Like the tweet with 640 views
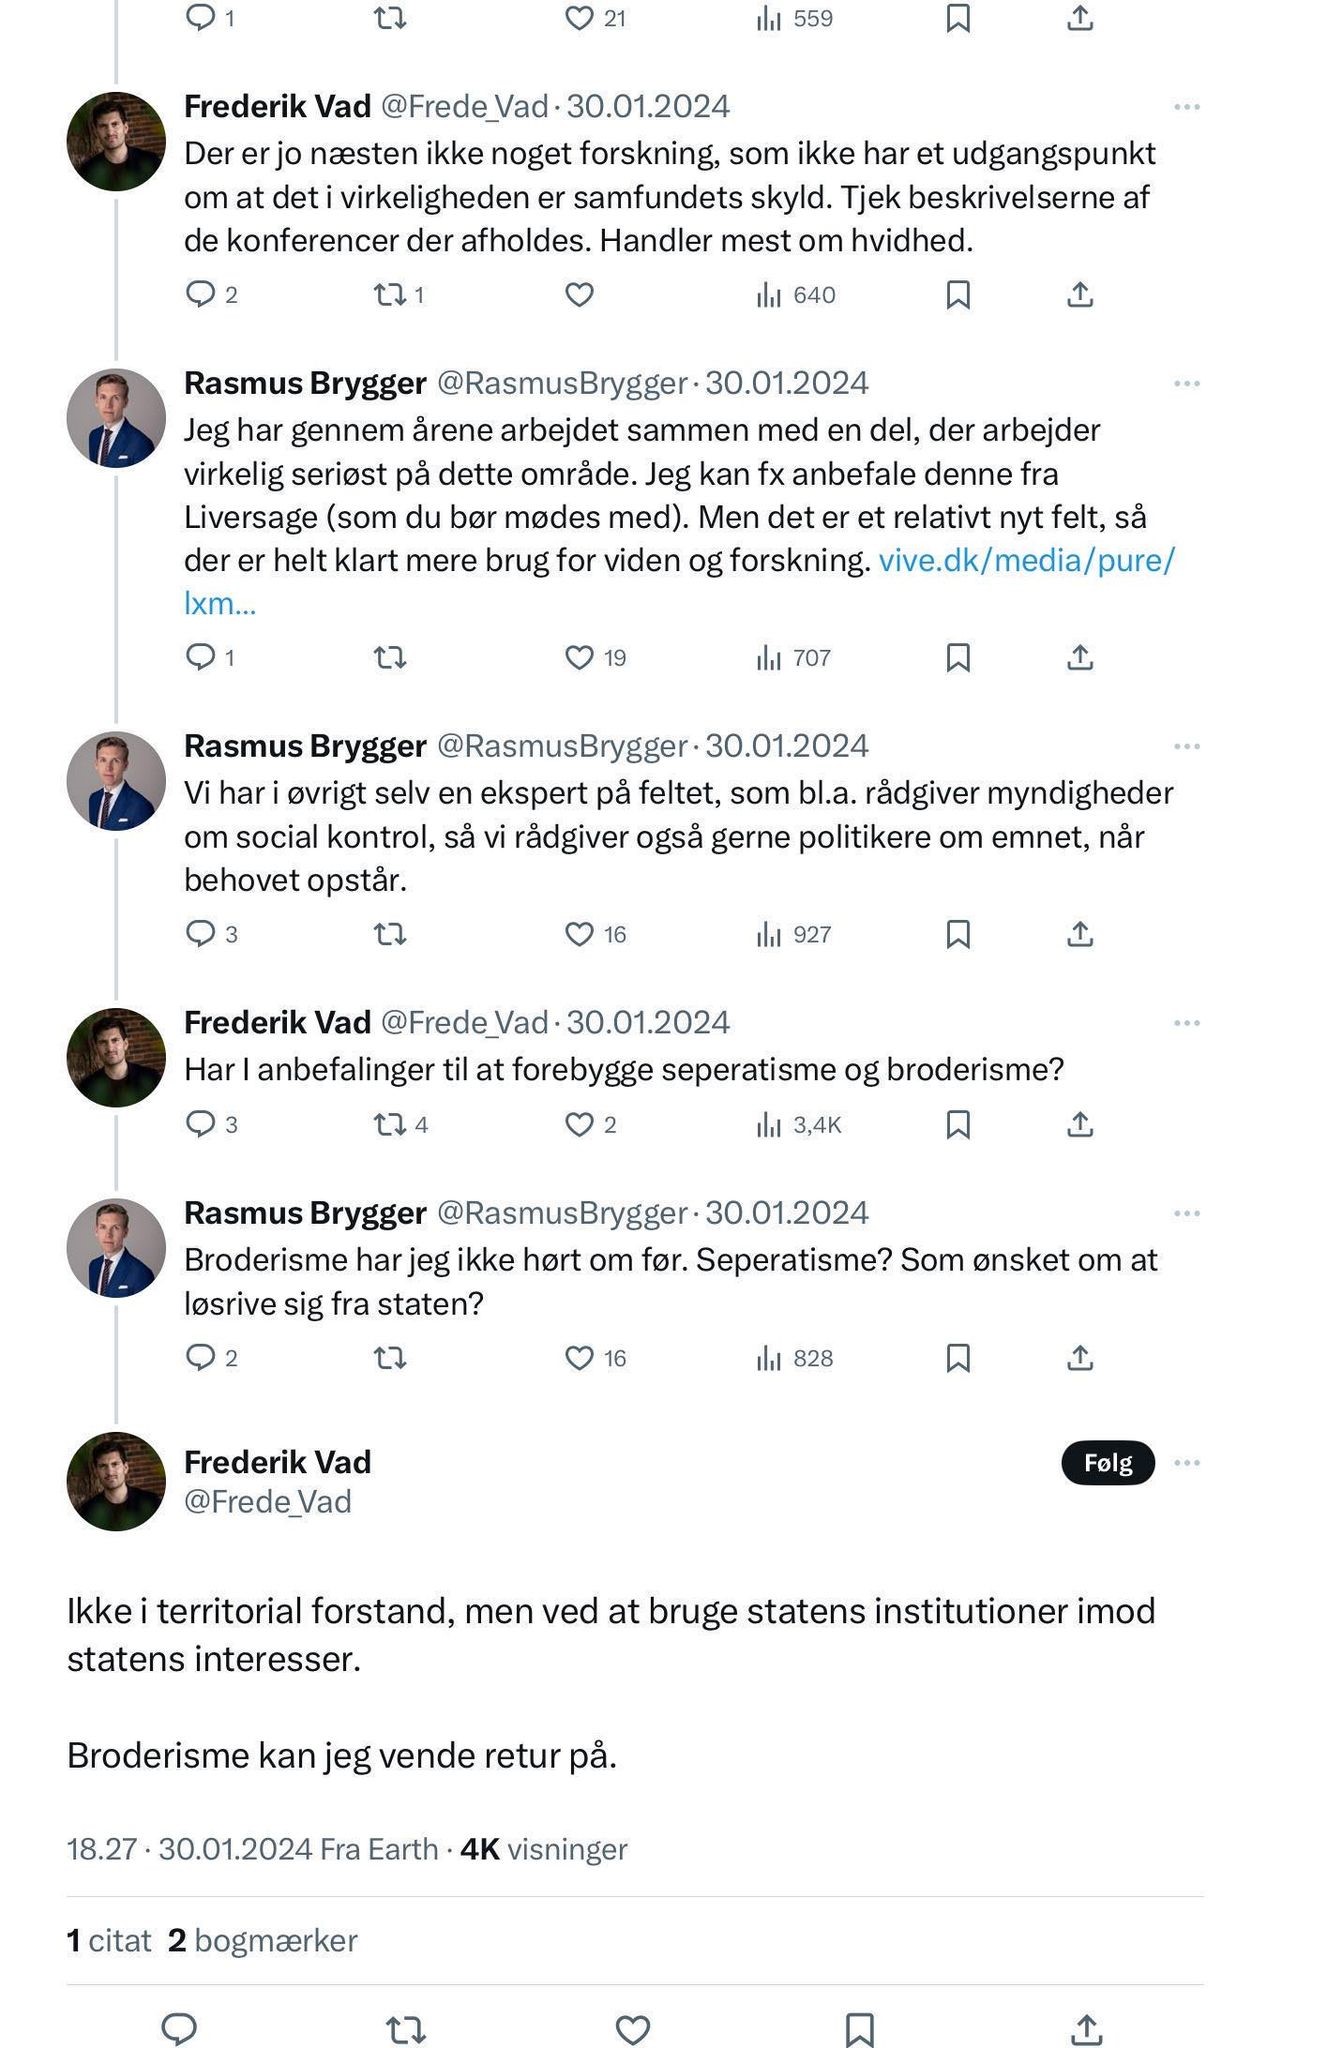The image size is (1327, 2048). pyautogui.click(x=580, y=295)
